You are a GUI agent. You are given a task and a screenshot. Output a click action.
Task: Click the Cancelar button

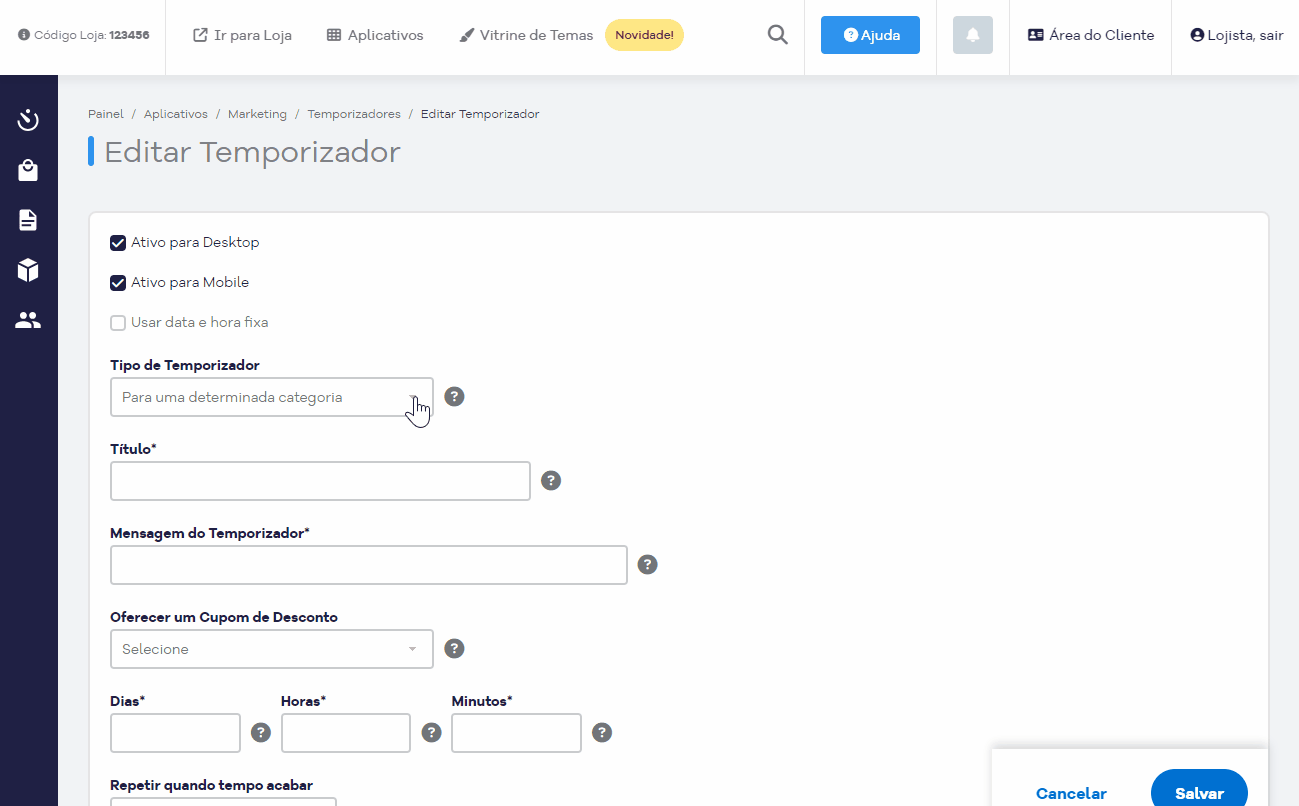tap(1071, 793)
